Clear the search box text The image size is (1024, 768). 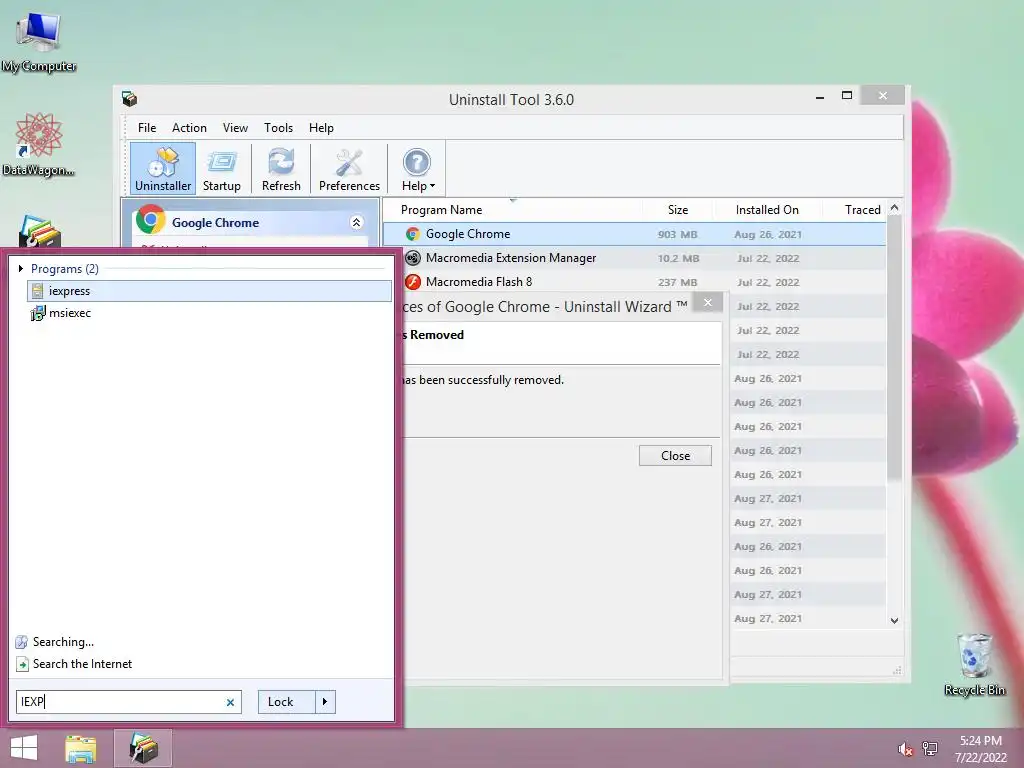(230, 702)
